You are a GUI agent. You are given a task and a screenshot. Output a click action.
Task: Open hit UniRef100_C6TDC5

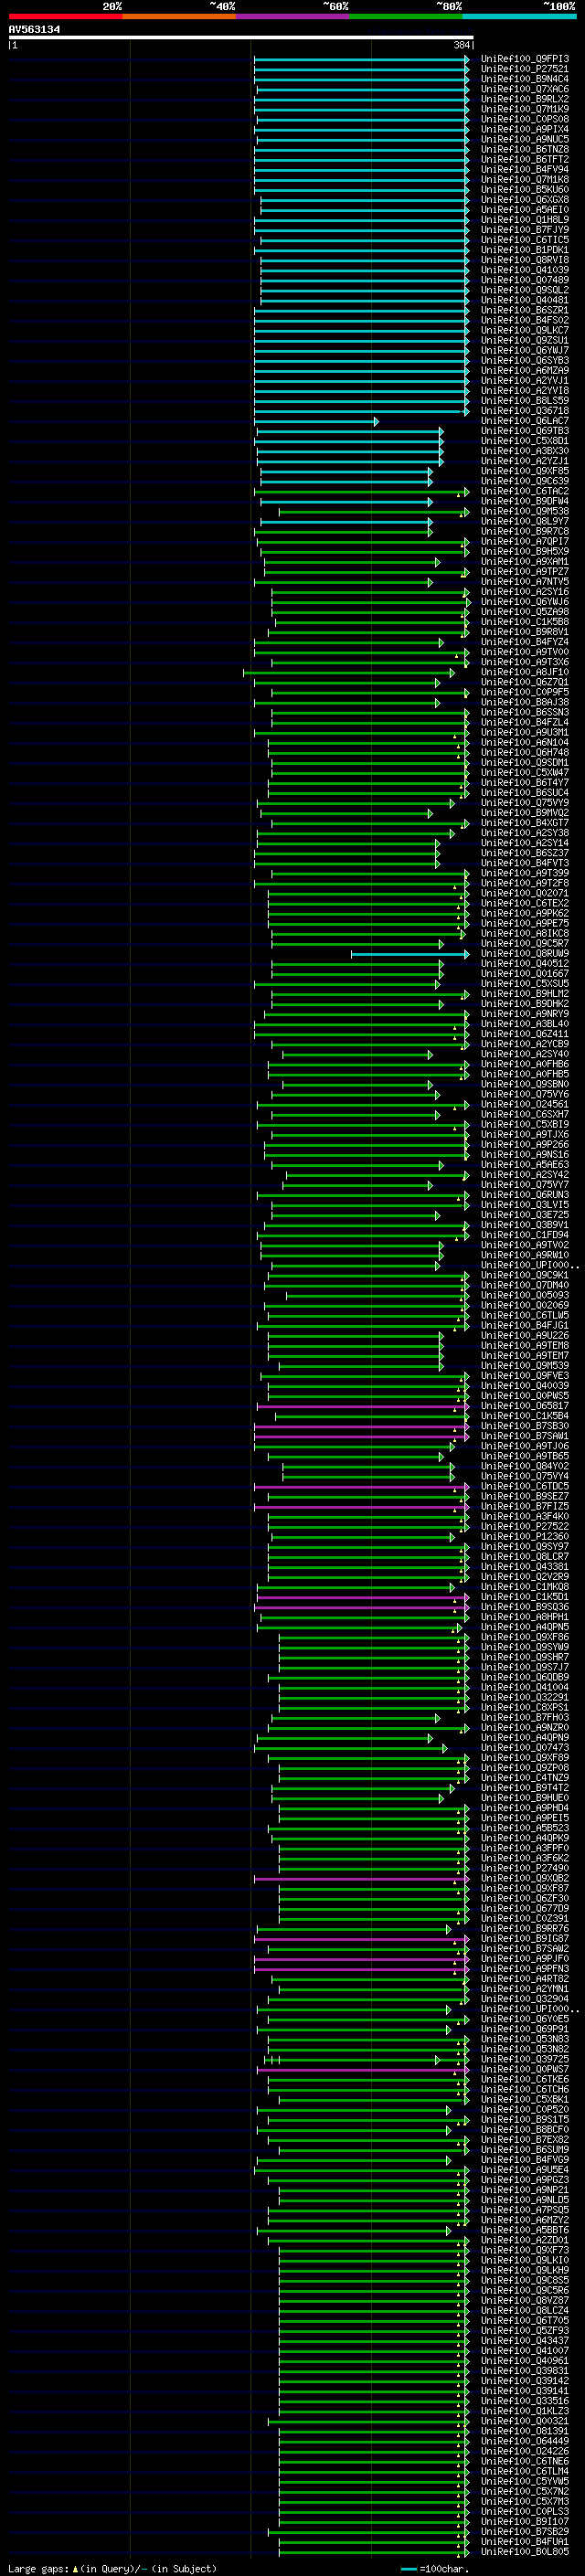[x=525, y=1487]
